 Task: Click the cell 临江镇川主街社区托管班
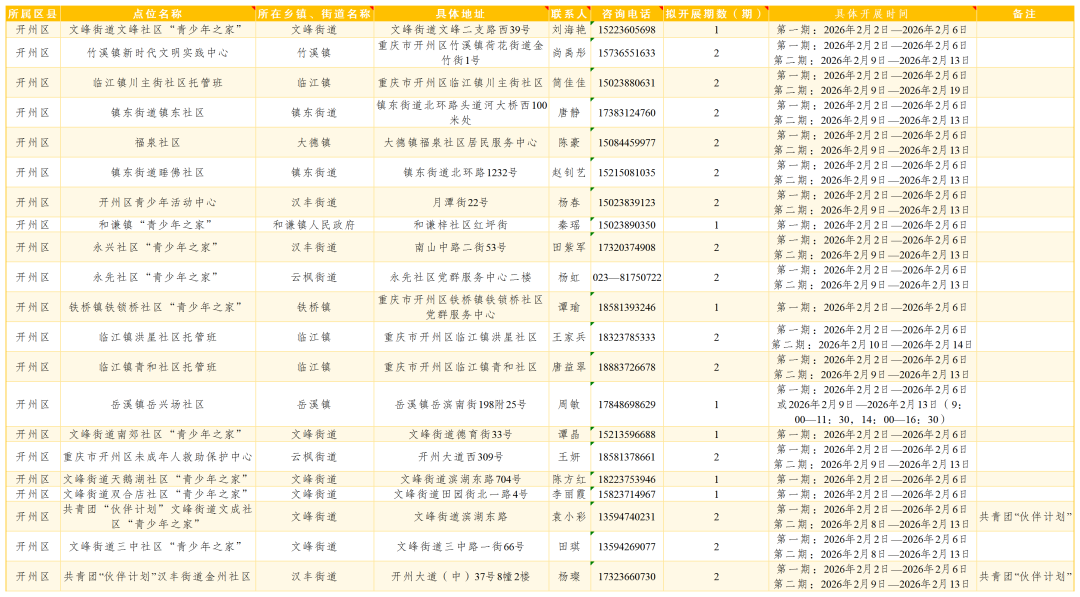point(158,83)
